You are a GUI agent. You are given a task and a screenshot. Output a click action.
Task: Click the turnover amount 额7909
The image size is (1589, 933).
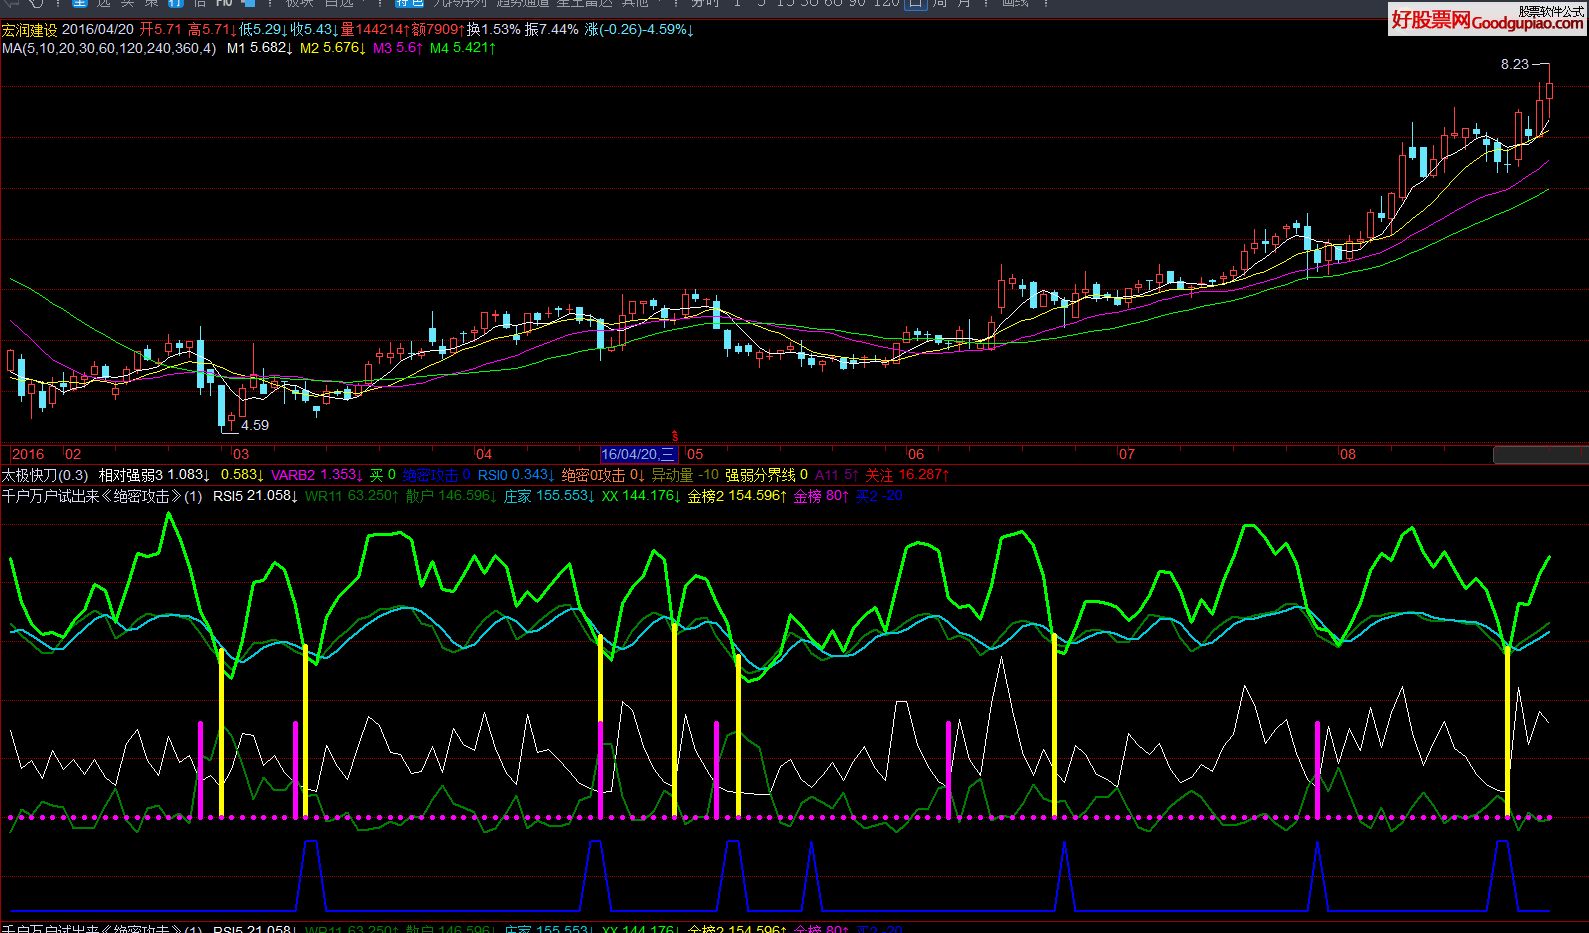[x=438, y=30]
